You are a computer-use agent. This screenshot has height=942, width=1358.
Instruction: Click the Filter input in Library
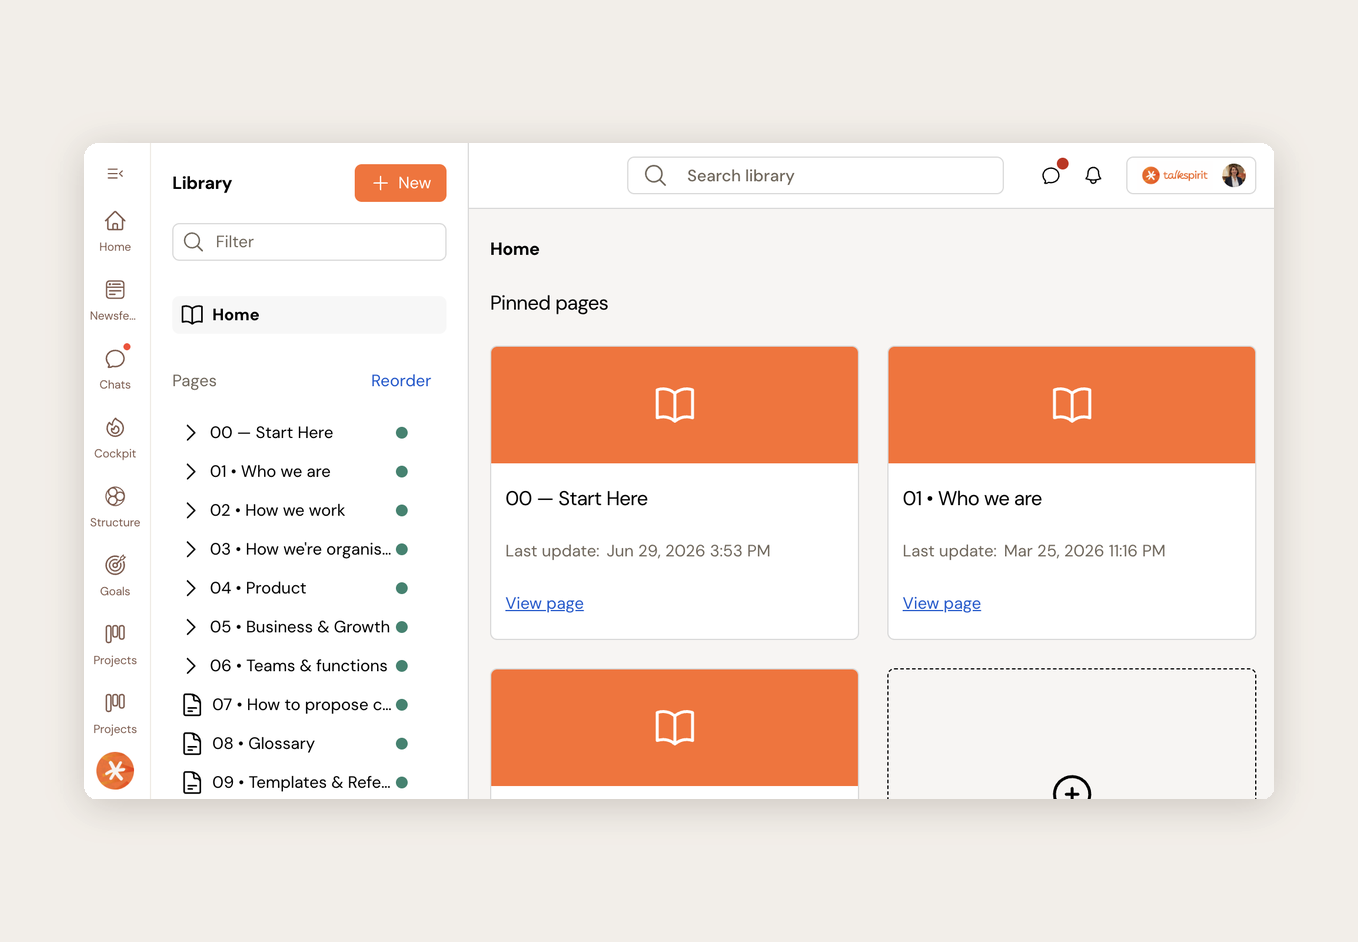coord(309,242)
